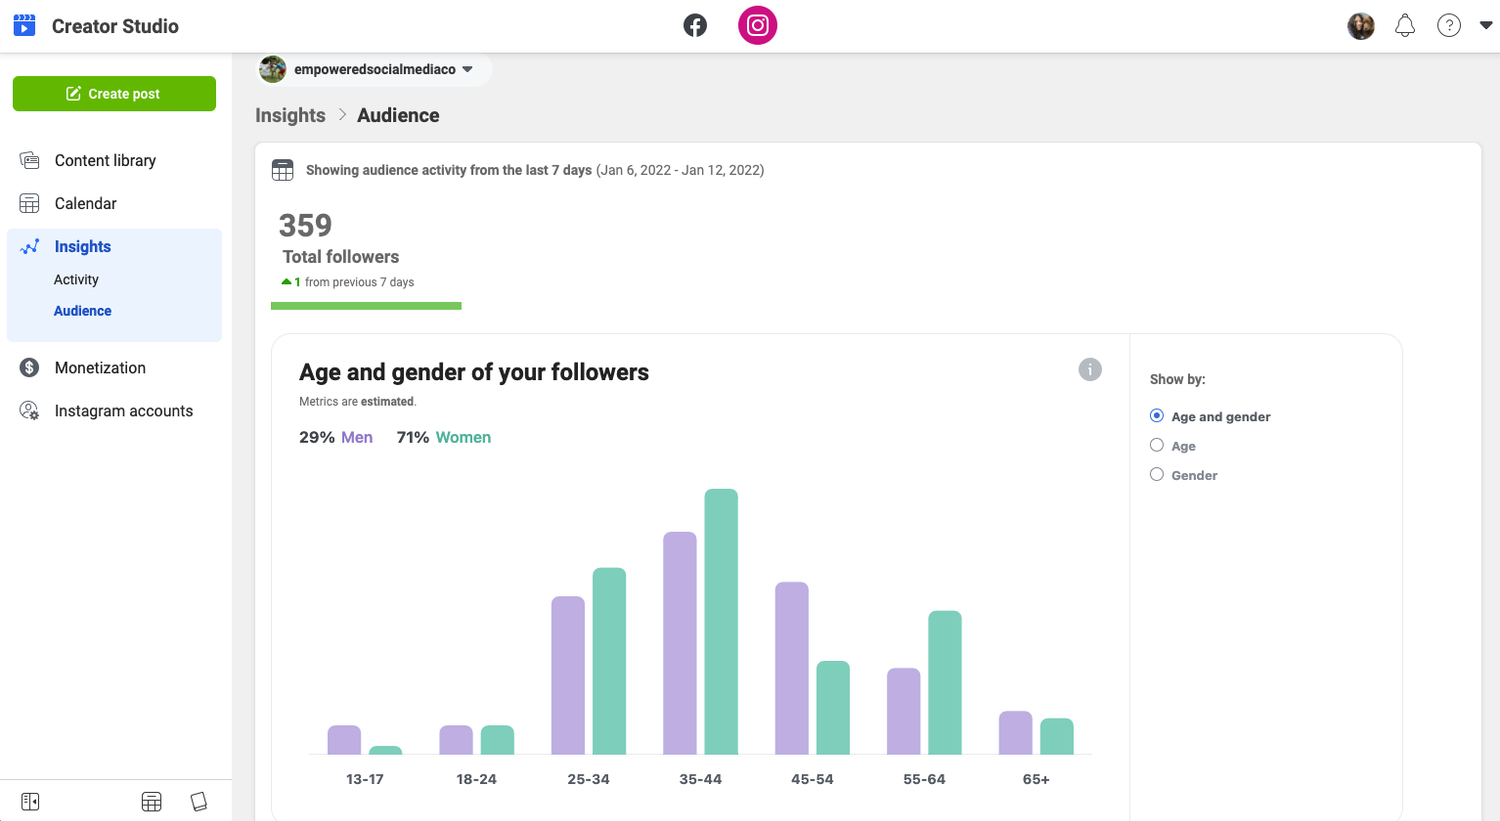Viewport: 1500px width, 821px height.
Task: Go to Calendar section
Action: click(x=85, y=203)
